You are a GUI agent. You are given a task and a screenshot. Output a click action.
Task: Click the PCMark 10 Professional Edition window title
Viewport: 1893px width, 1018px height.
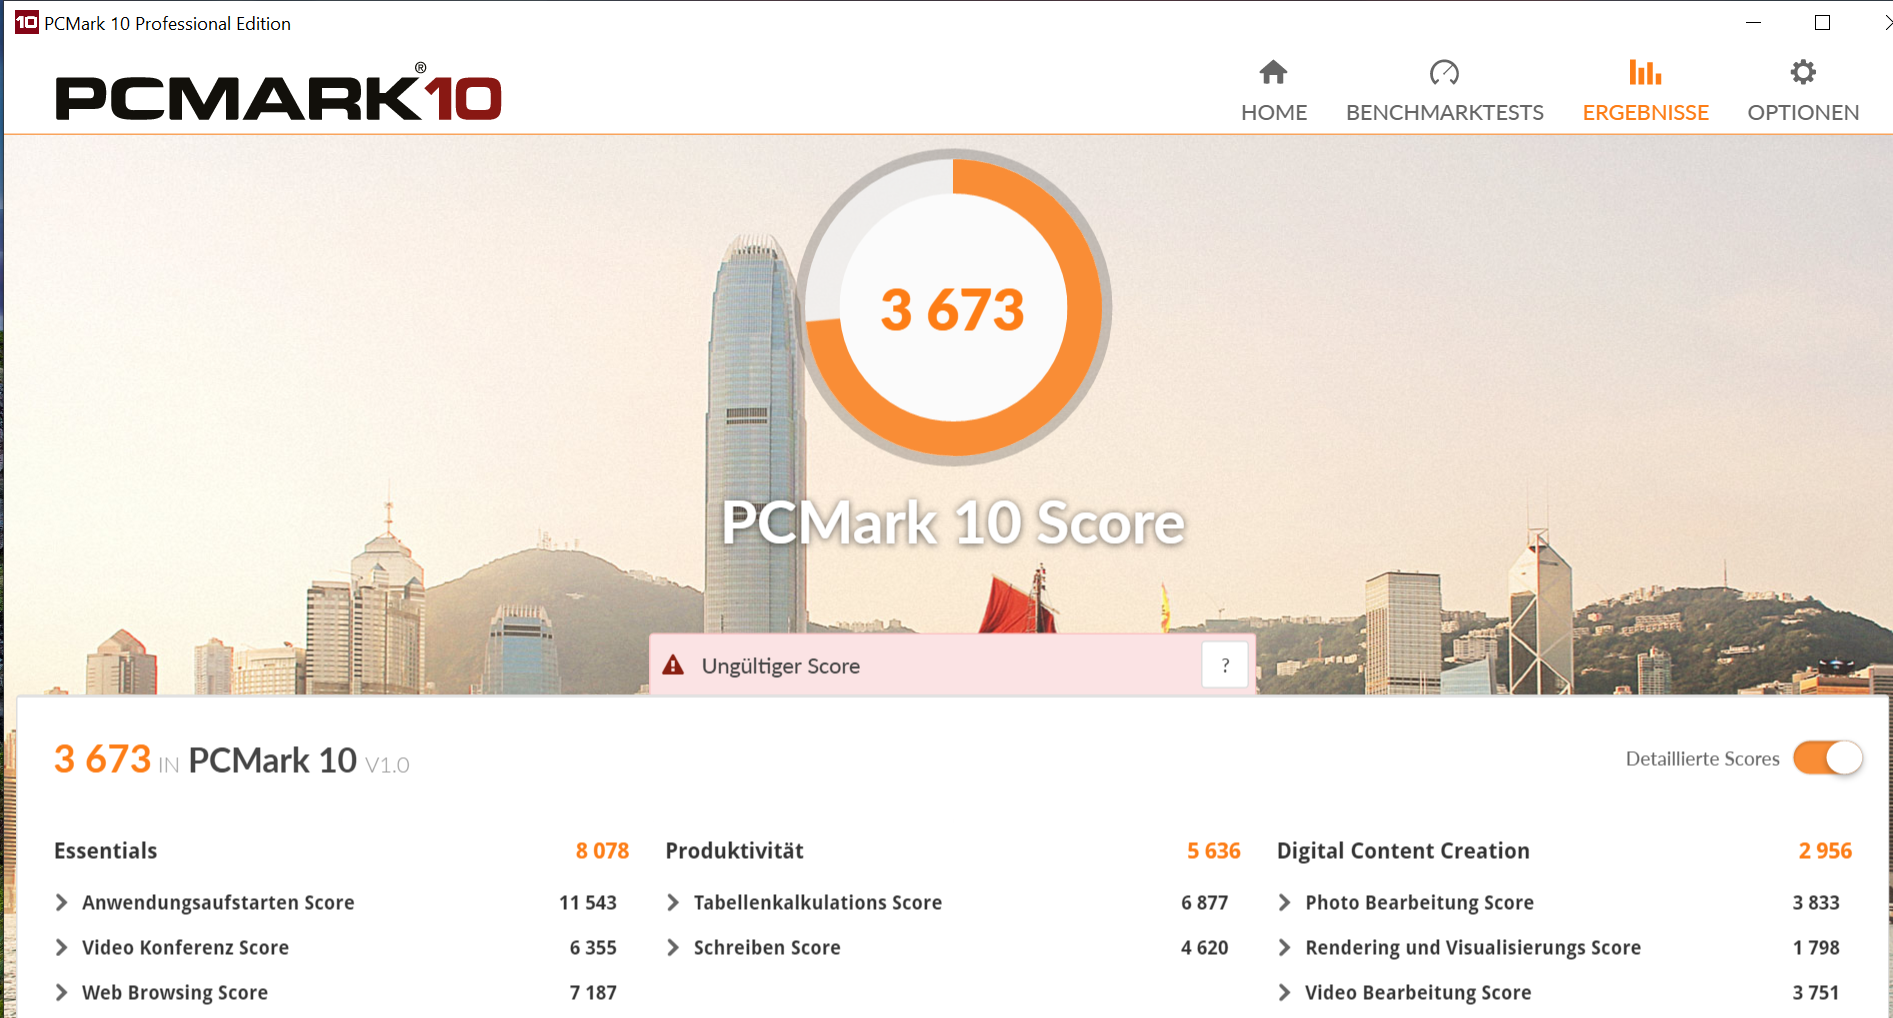tap(168, 23)
